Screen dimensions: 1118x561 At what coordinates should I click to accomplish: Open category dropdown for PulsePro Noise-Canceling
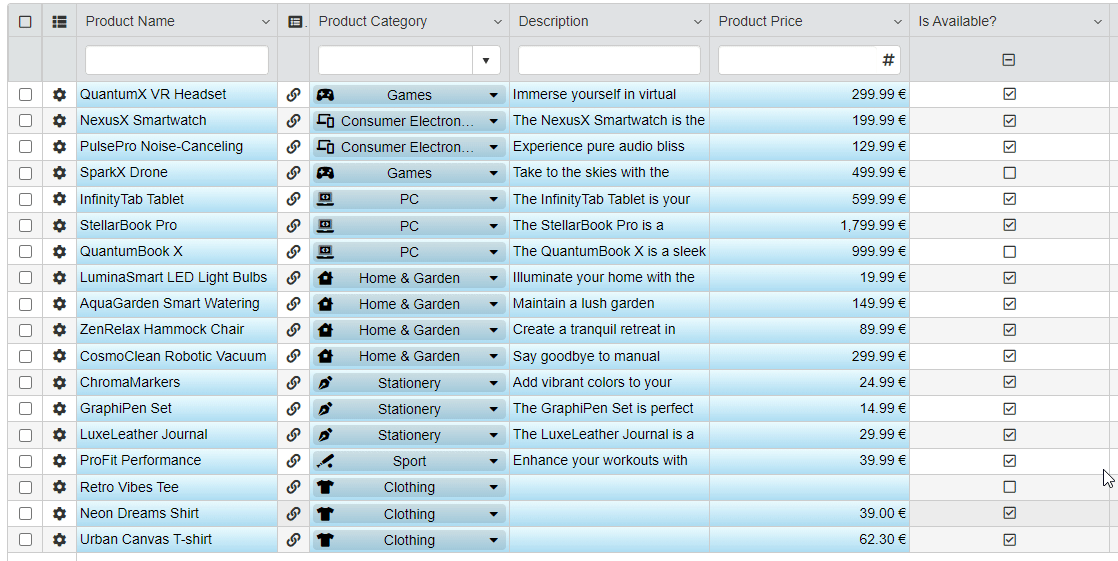point(493,147)
